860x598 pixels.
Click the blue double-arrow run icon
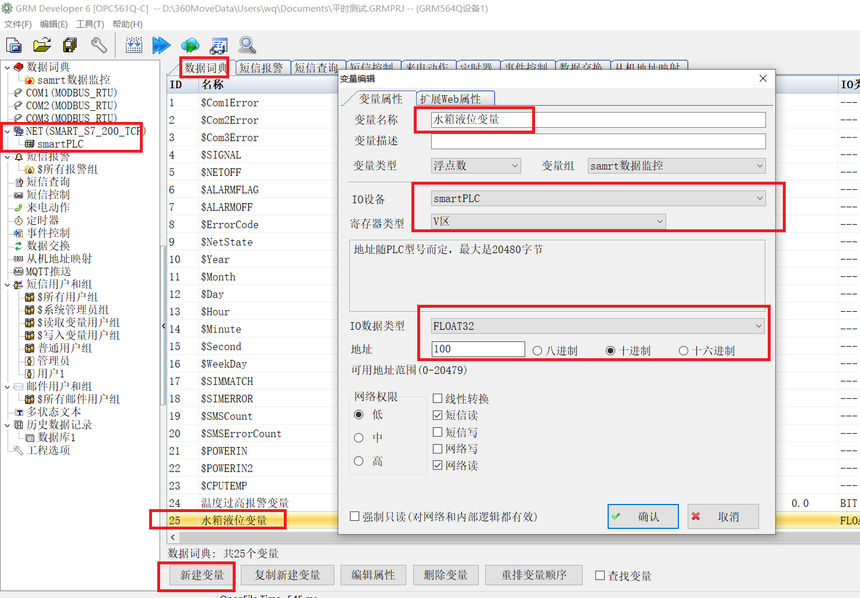click(x=161, y=45)
